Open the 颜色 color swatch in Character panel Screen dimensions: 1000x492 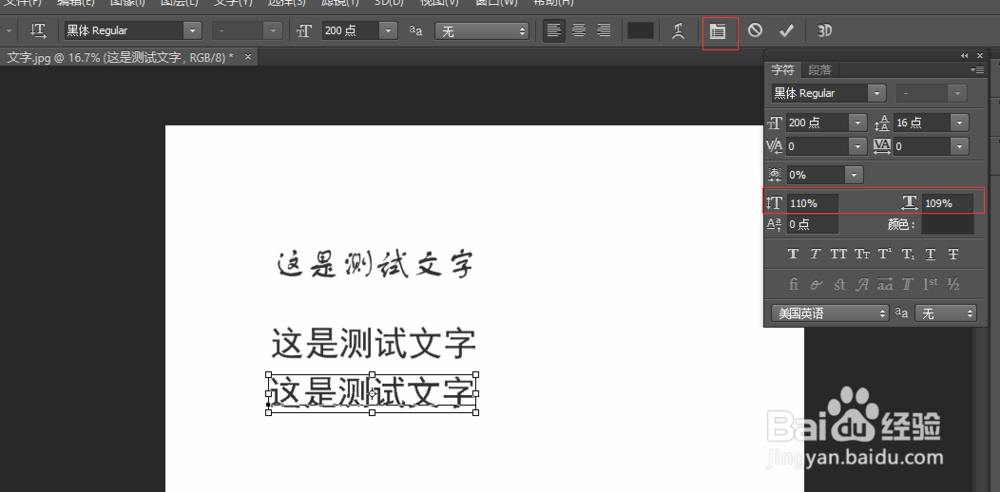click(x=947, y=225)
